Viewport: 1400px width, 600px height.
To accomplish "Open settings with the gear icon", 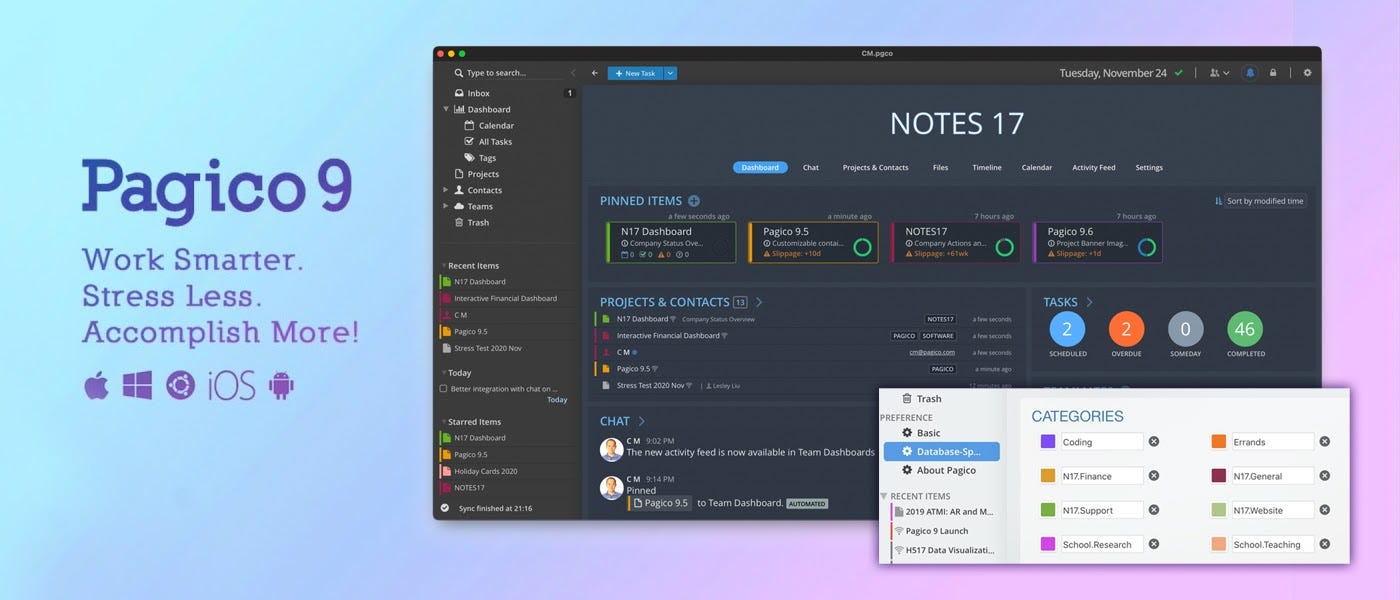I will point(1306,73).
